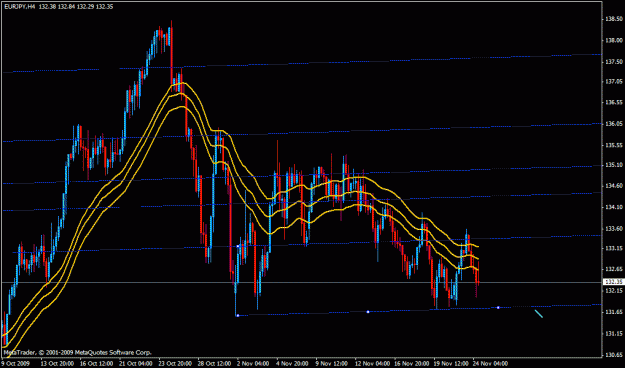Select the 12 Nov 04:00 time label
Image resolution: width=625 pixels, height=368 pixels.
point(372,364)
